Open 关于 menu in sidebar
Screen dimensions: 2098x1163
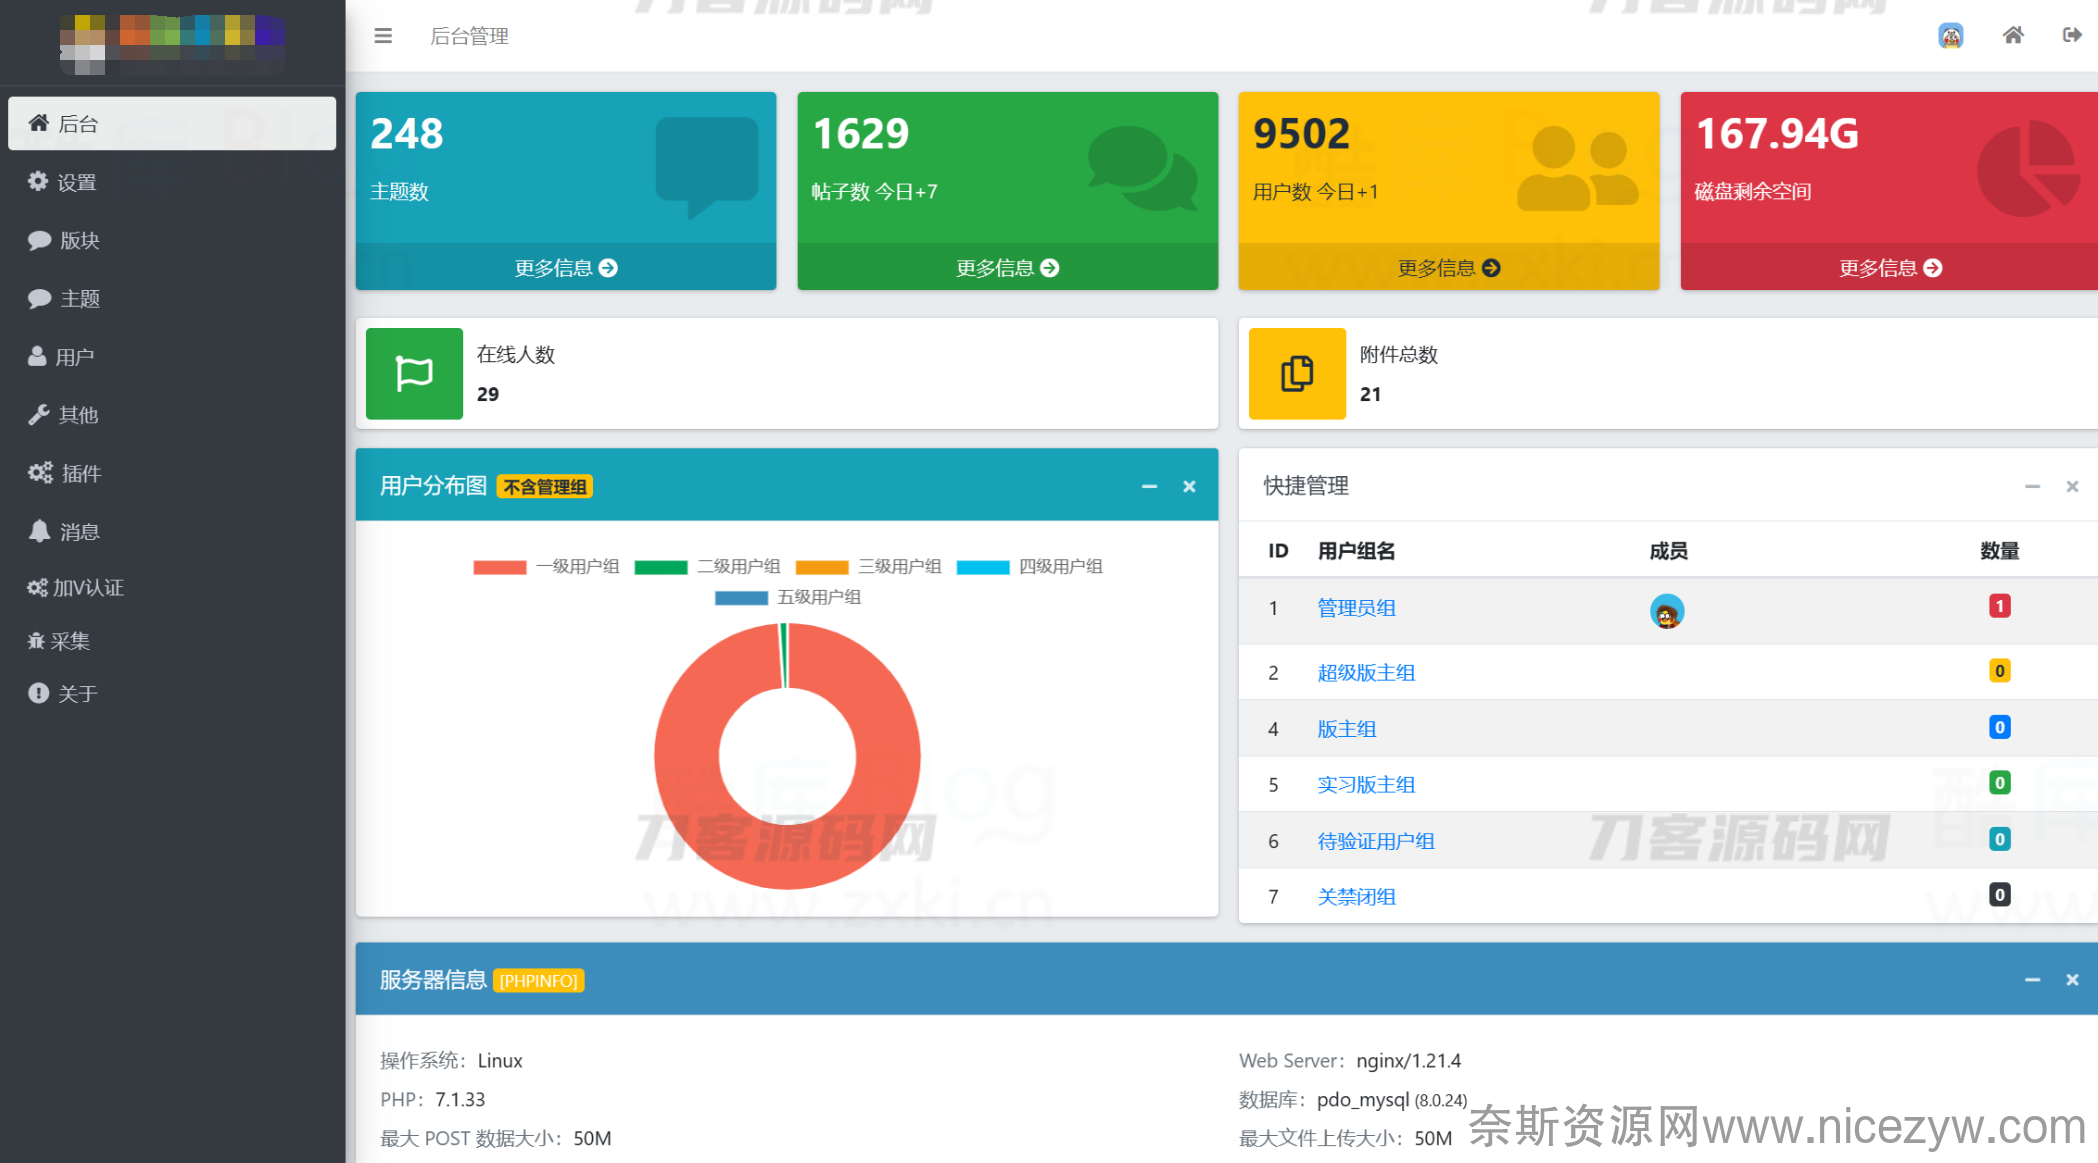[172, 693]
